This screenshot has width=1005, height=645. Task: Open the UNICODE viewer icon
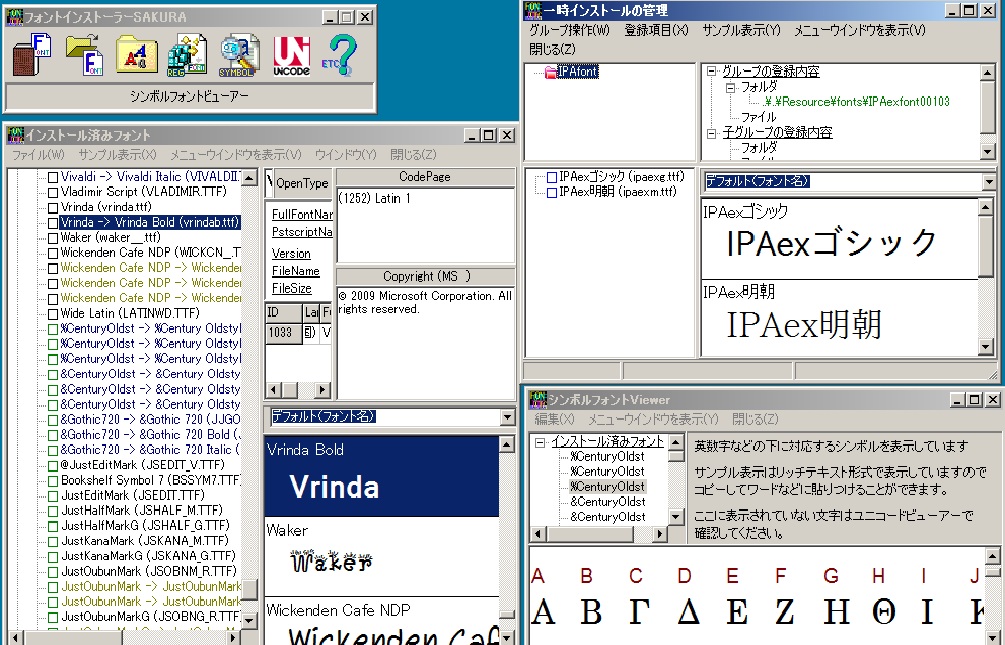click(x=292, y=55)
